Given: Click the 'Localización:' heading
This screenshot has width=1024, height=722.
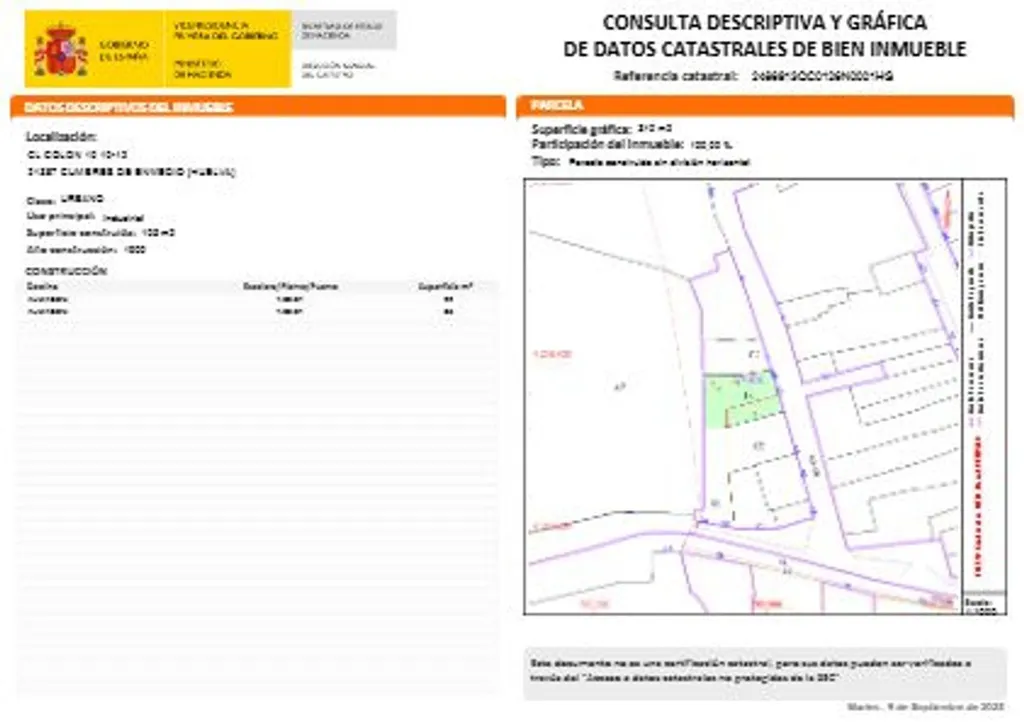Looking at the screenshot, I should (61, 136).
